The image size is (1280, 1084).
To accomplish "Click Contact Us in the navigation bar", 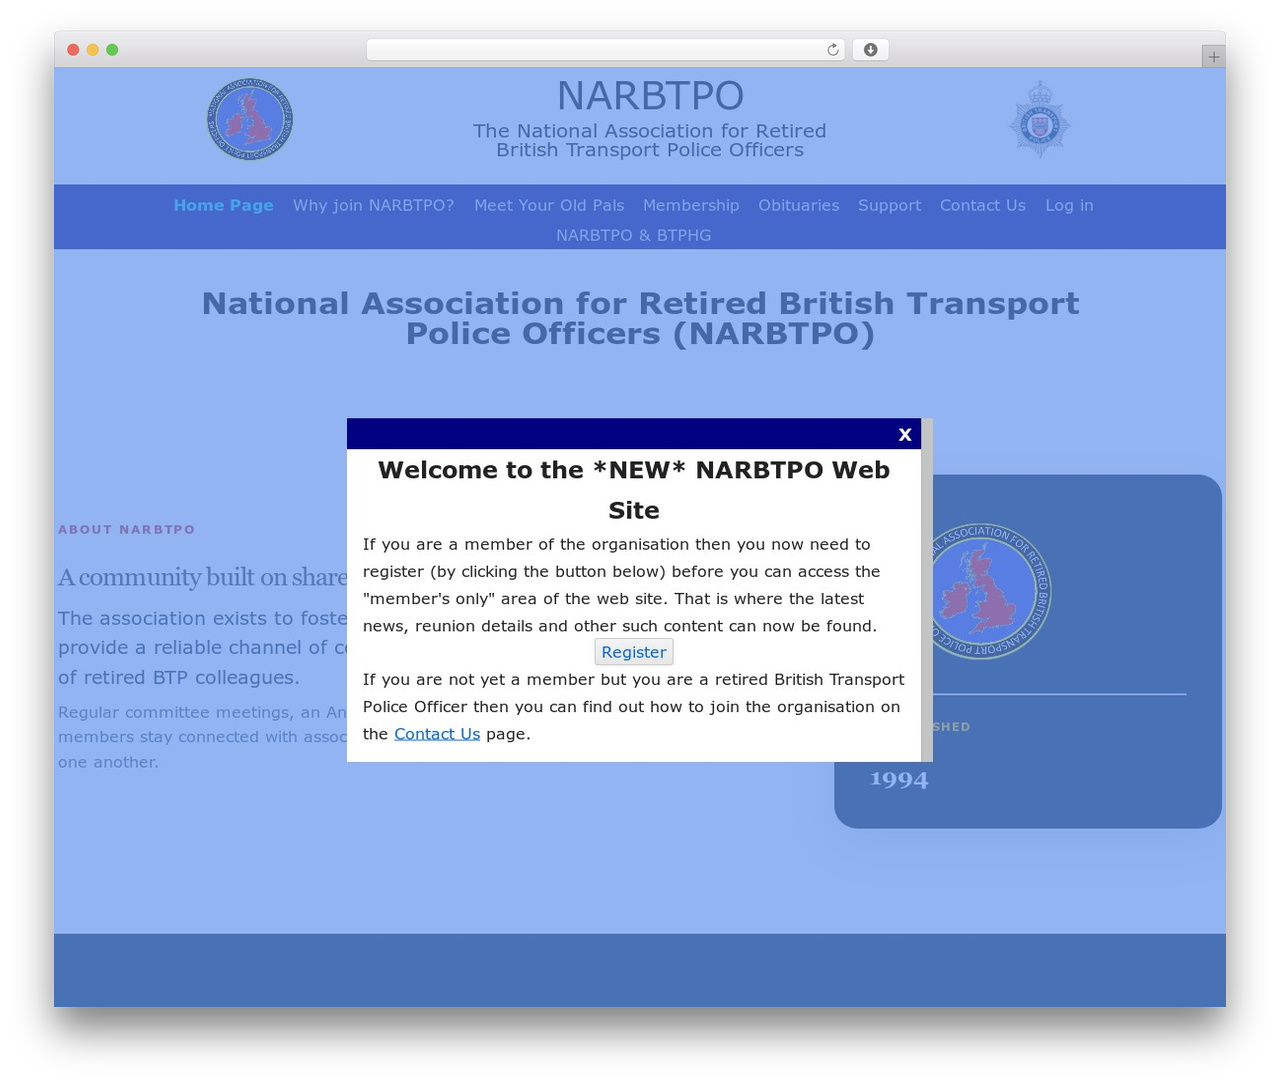I will [983, 205].
